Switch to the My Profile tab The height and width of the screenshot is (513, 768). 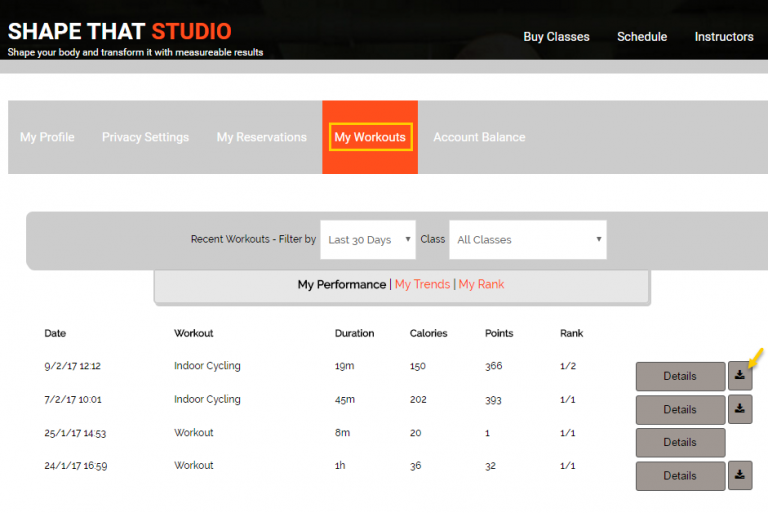pos(47,137)
